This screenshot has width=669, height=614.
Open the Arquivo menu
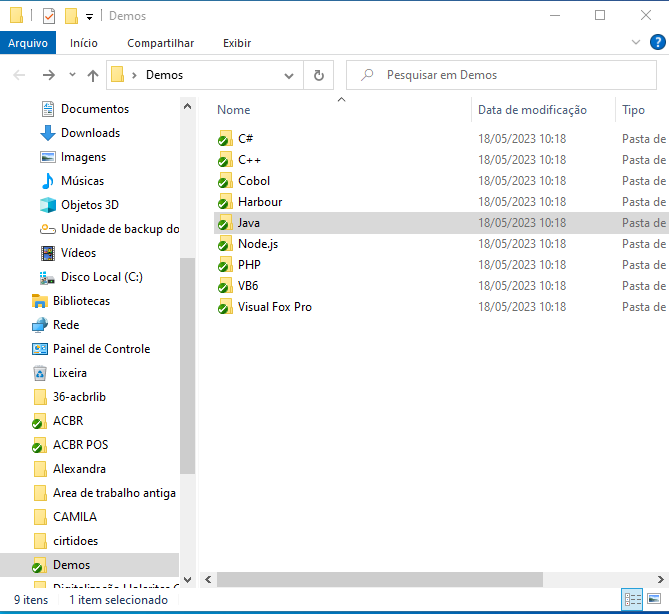pyautogui.click(x=28, y=43)
